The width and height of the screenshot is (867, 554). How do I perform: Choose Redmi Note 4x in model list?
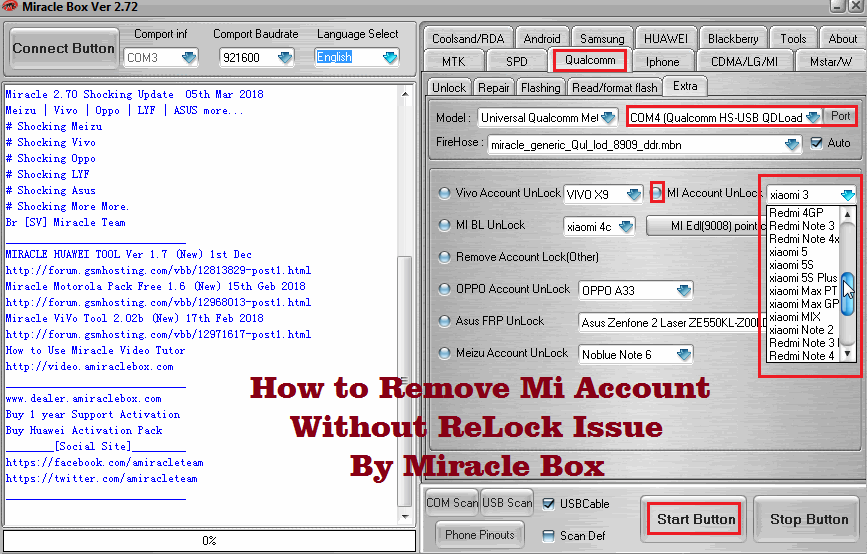coord(803,239)
